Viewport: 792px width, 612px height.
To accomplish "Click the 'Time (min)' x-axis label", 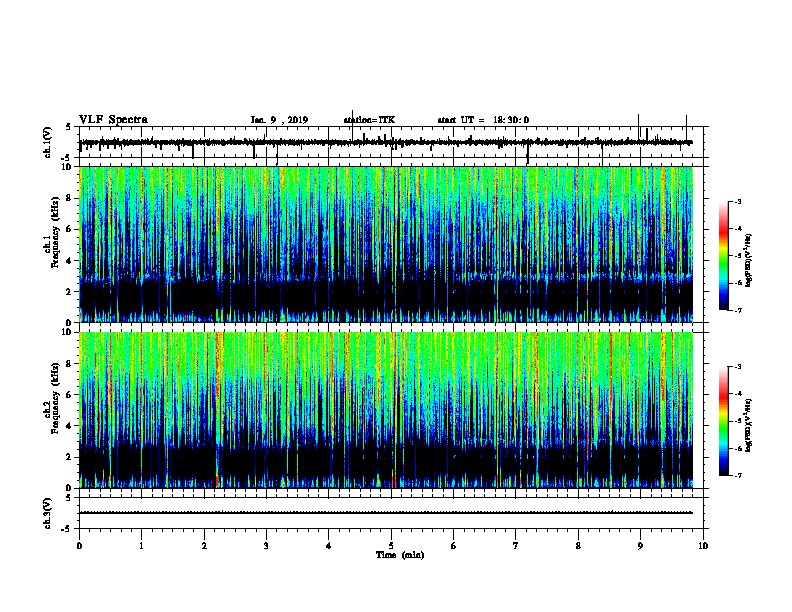I will pyautogui.click(x=400, y=555).
